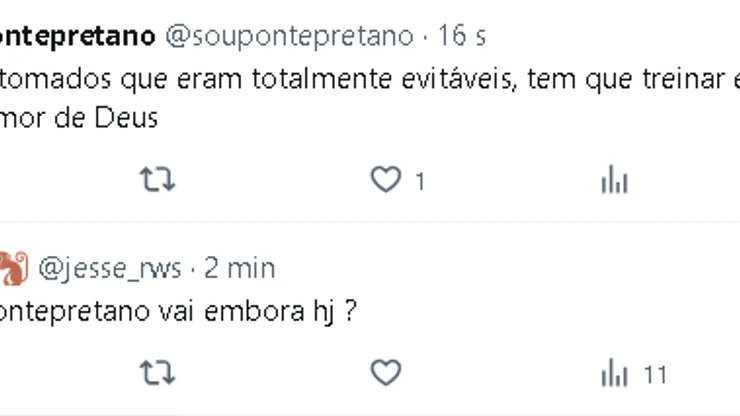Click the view count '11'
The width and height of the screenshot is (740, 416).
click(x=655, y=375)
